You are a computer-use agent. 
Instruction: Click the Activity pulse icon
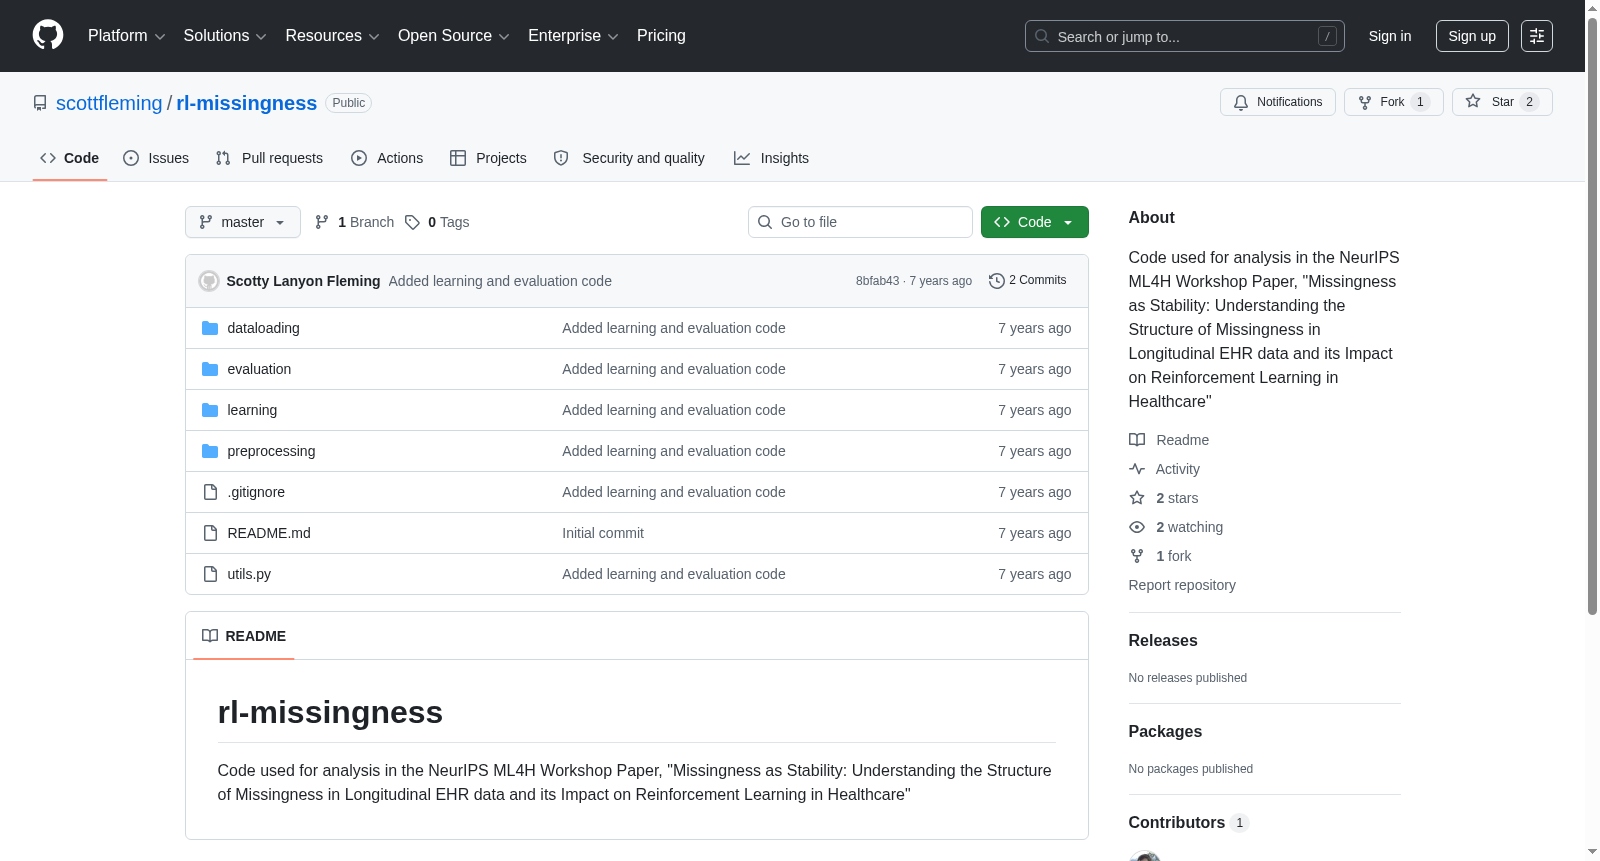click(x=1137, y=469)
